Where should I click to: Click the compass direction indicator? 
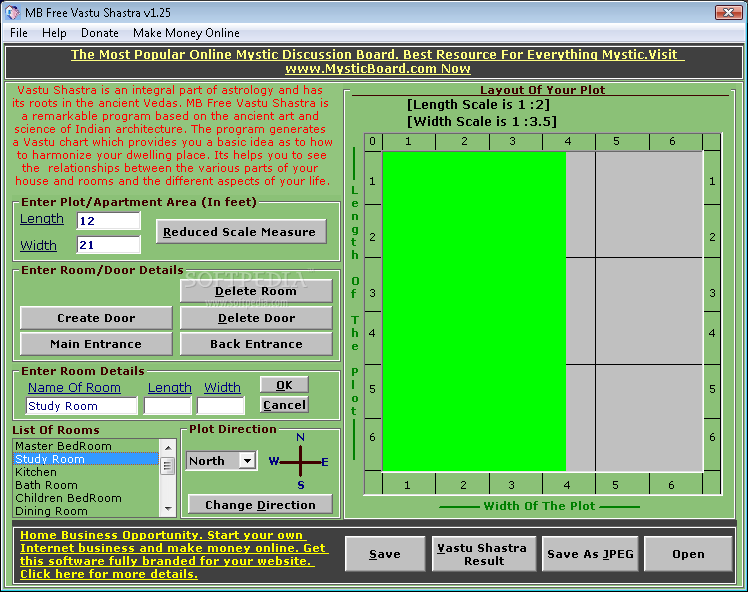coord(299,461)
